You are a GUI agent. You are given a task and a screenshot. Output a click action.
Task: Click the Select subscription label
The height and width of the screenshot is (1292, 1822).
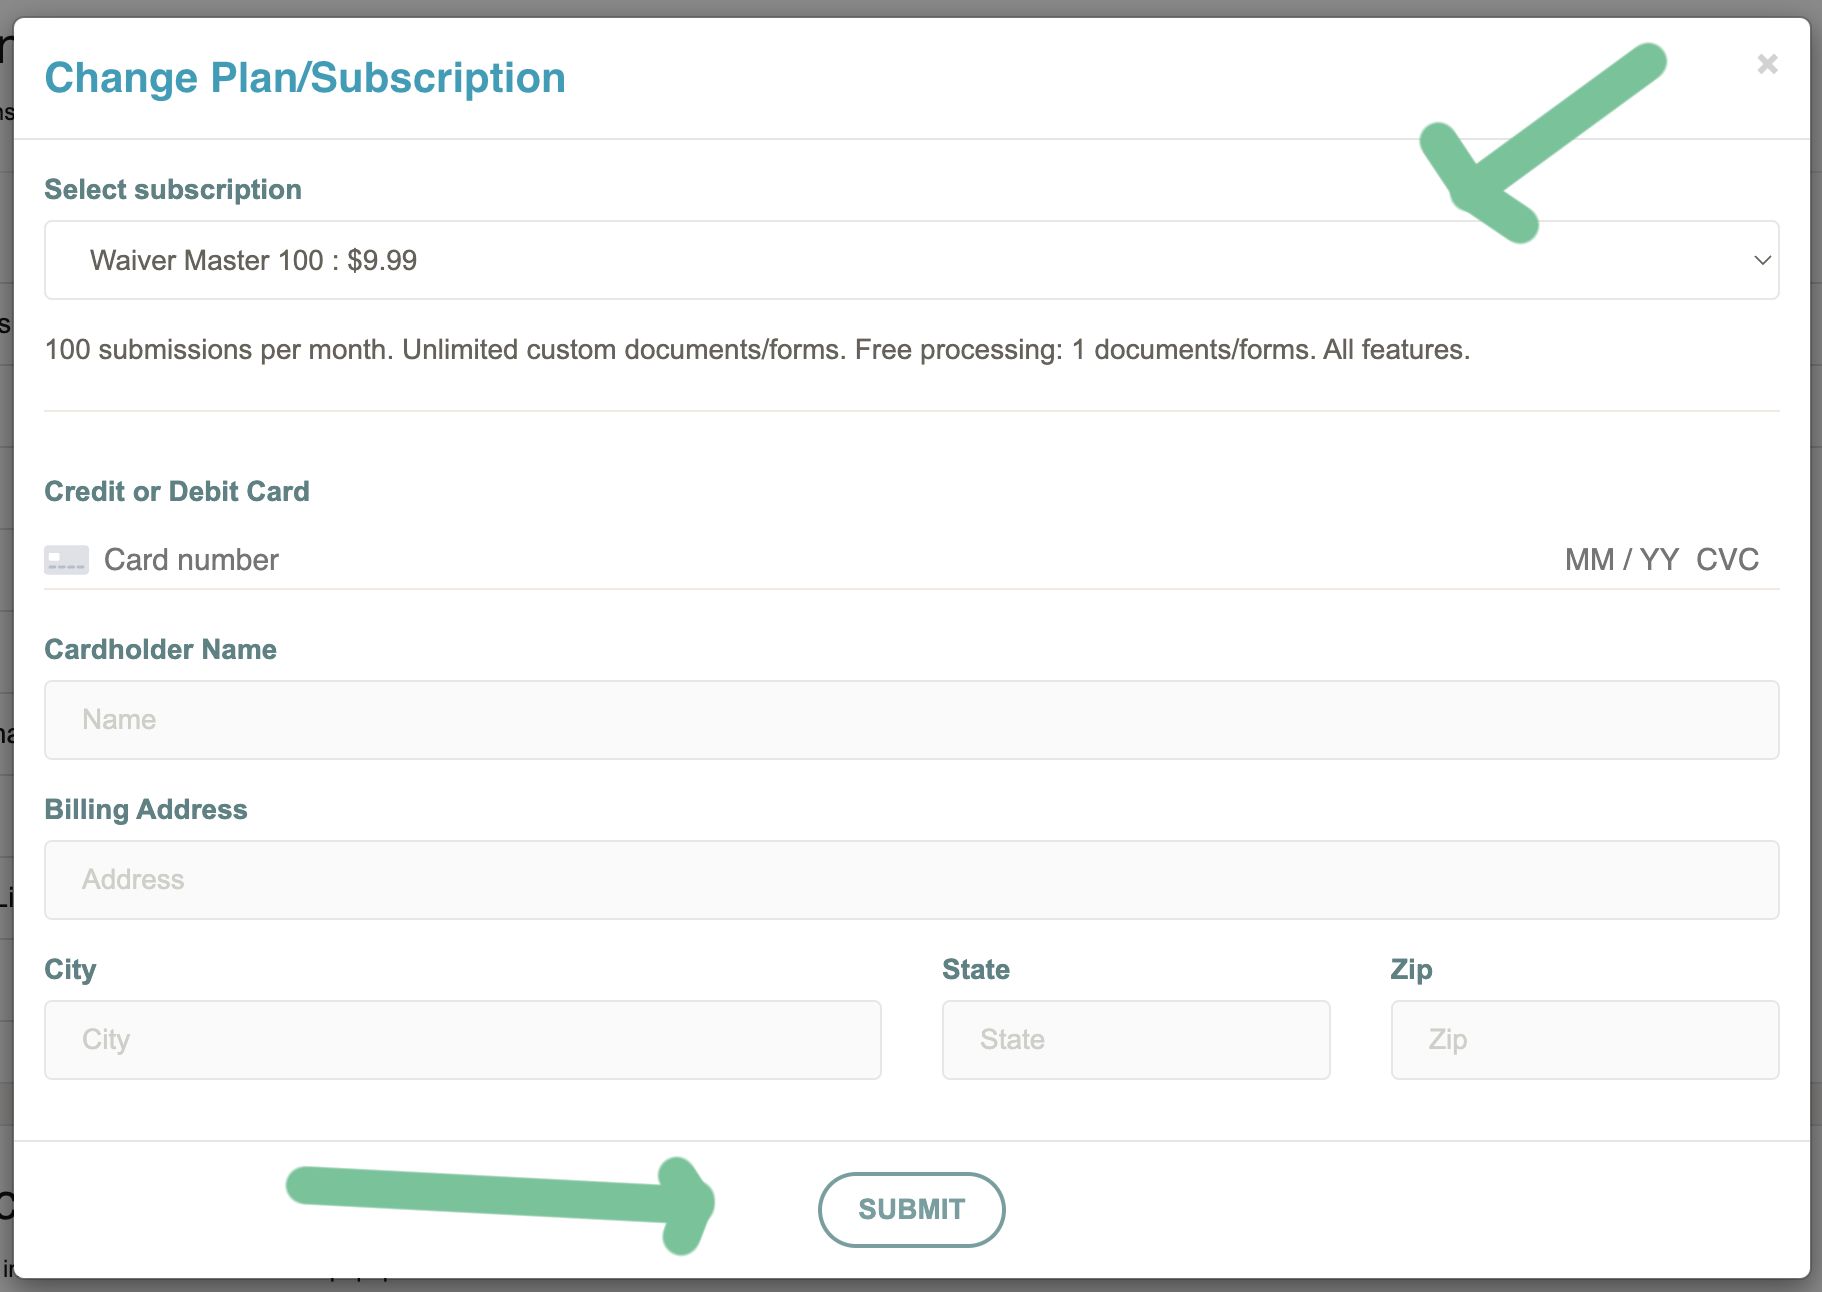pos(172,189)
